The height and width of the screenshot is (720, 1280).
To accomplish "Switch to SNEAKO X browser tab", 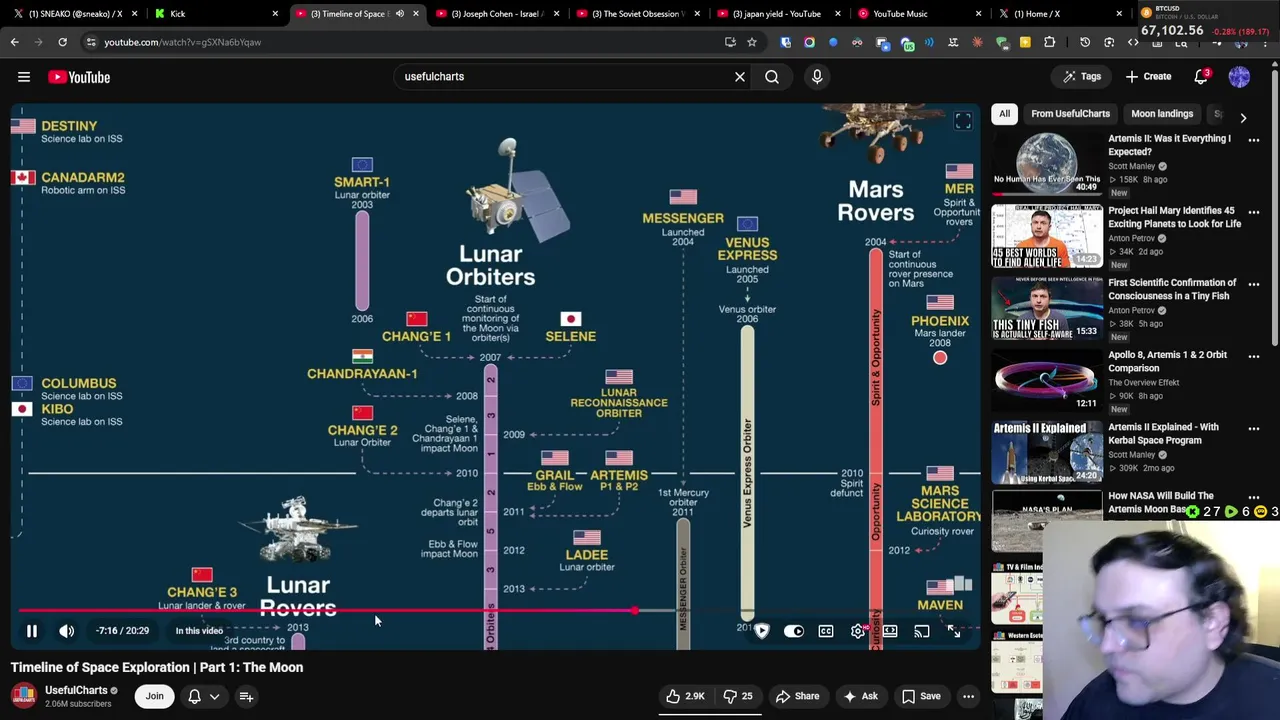I will coord(76,14).
